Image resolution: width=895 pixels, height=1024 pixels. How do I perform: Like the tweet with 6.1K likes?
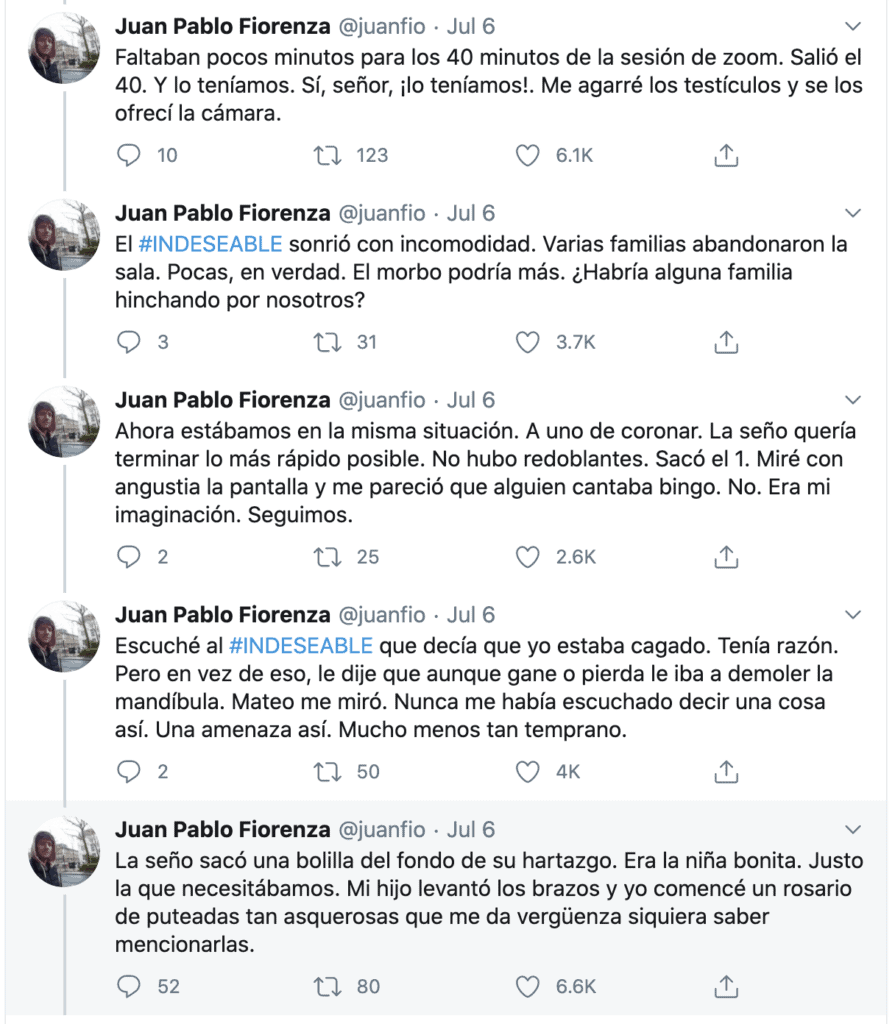click(x=527, y=155)
